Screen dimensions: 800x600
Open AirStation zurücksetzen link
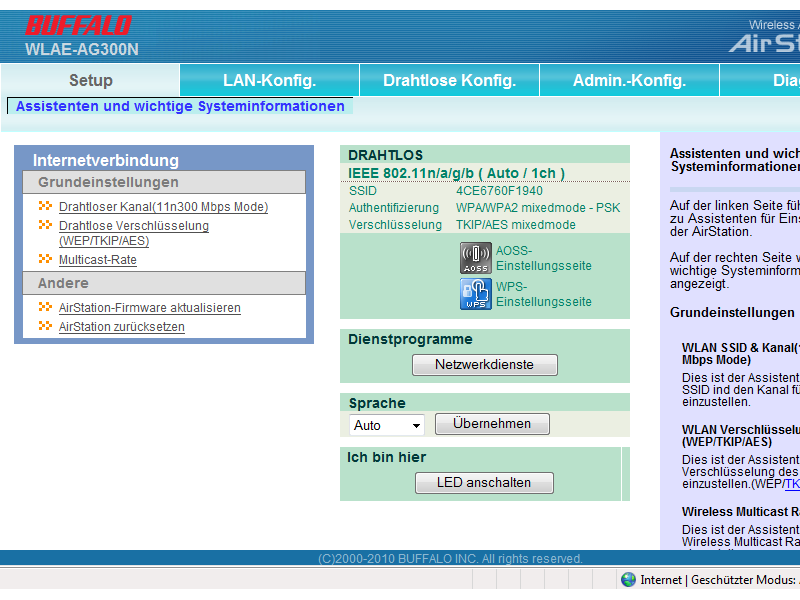tap(121, 327)
